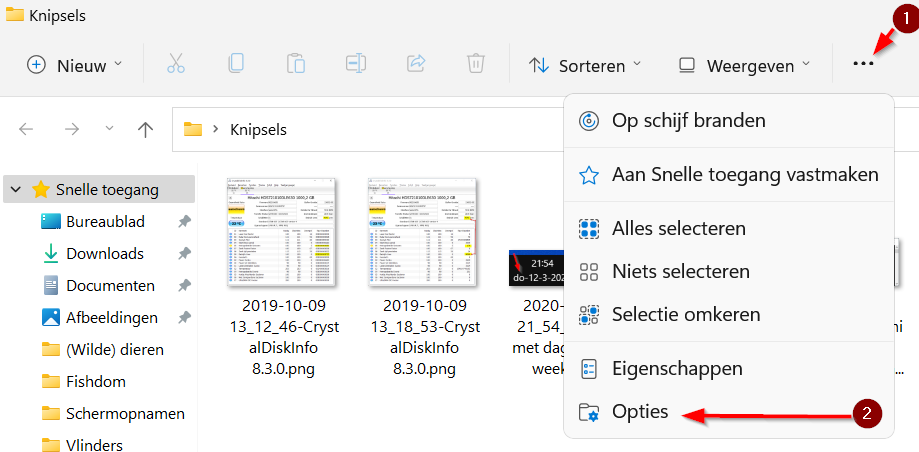The height and width of the screenshot is (452, 919).
Task: Select Eigenschappen in the menu
Action: 677,368
